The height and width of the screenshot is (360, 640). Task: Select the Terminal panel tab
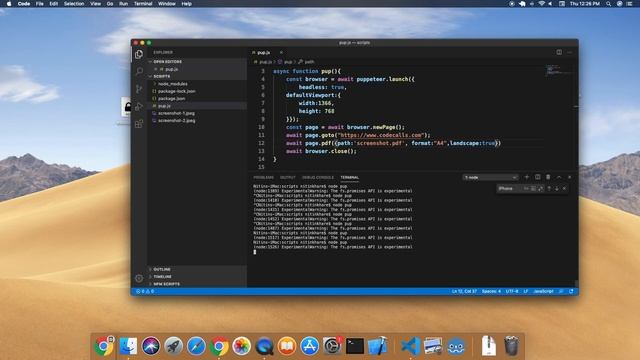click(x=349, y=178)
